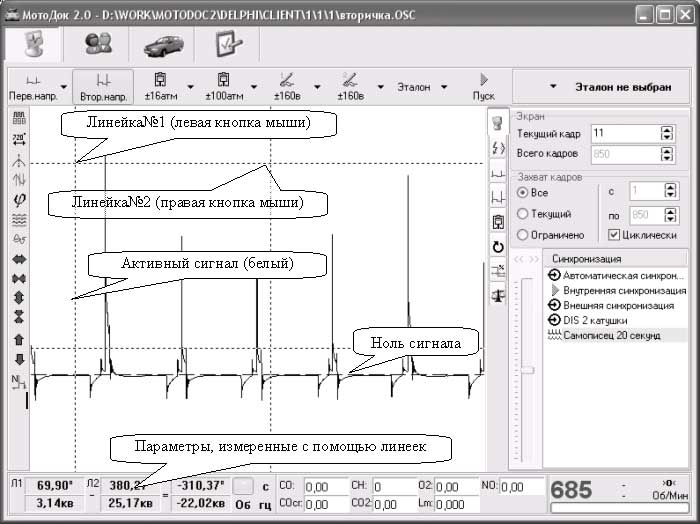Select the Ограничено capture radio button
This screenshot has height=524, width=700.
click(x=522, y=235)
